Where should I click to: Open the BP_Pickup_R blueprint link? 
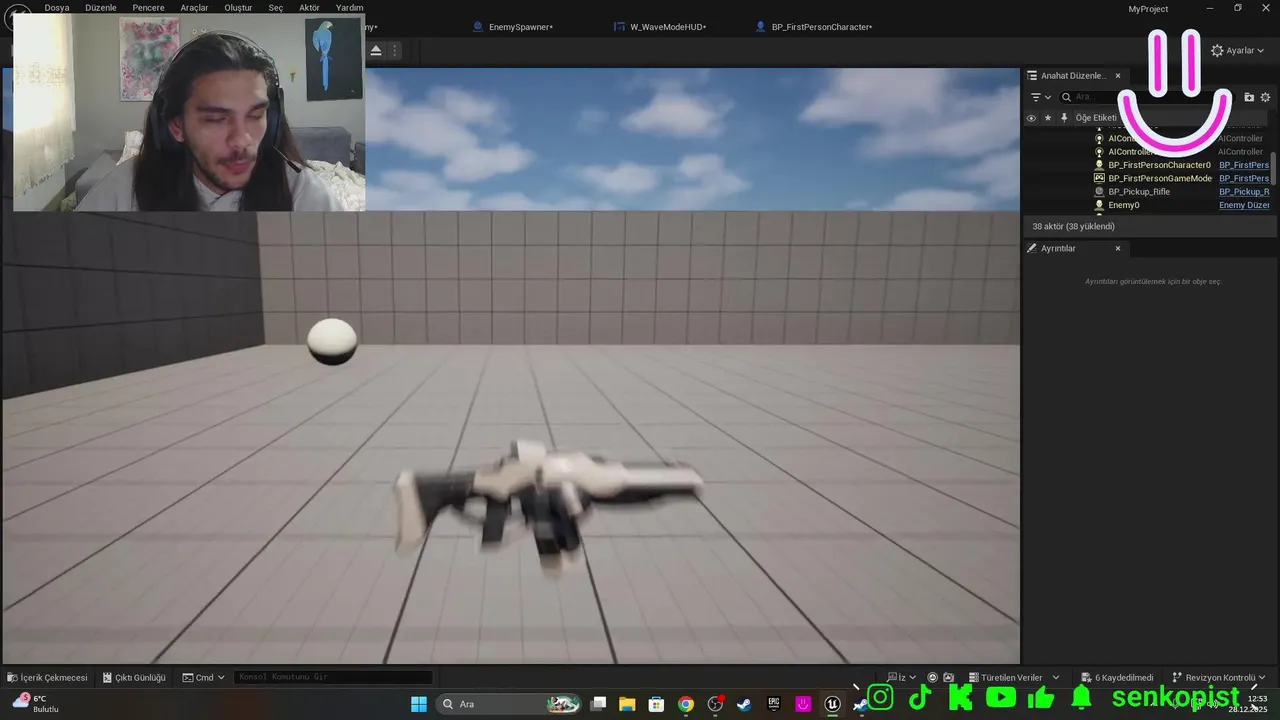[1244, 191]
